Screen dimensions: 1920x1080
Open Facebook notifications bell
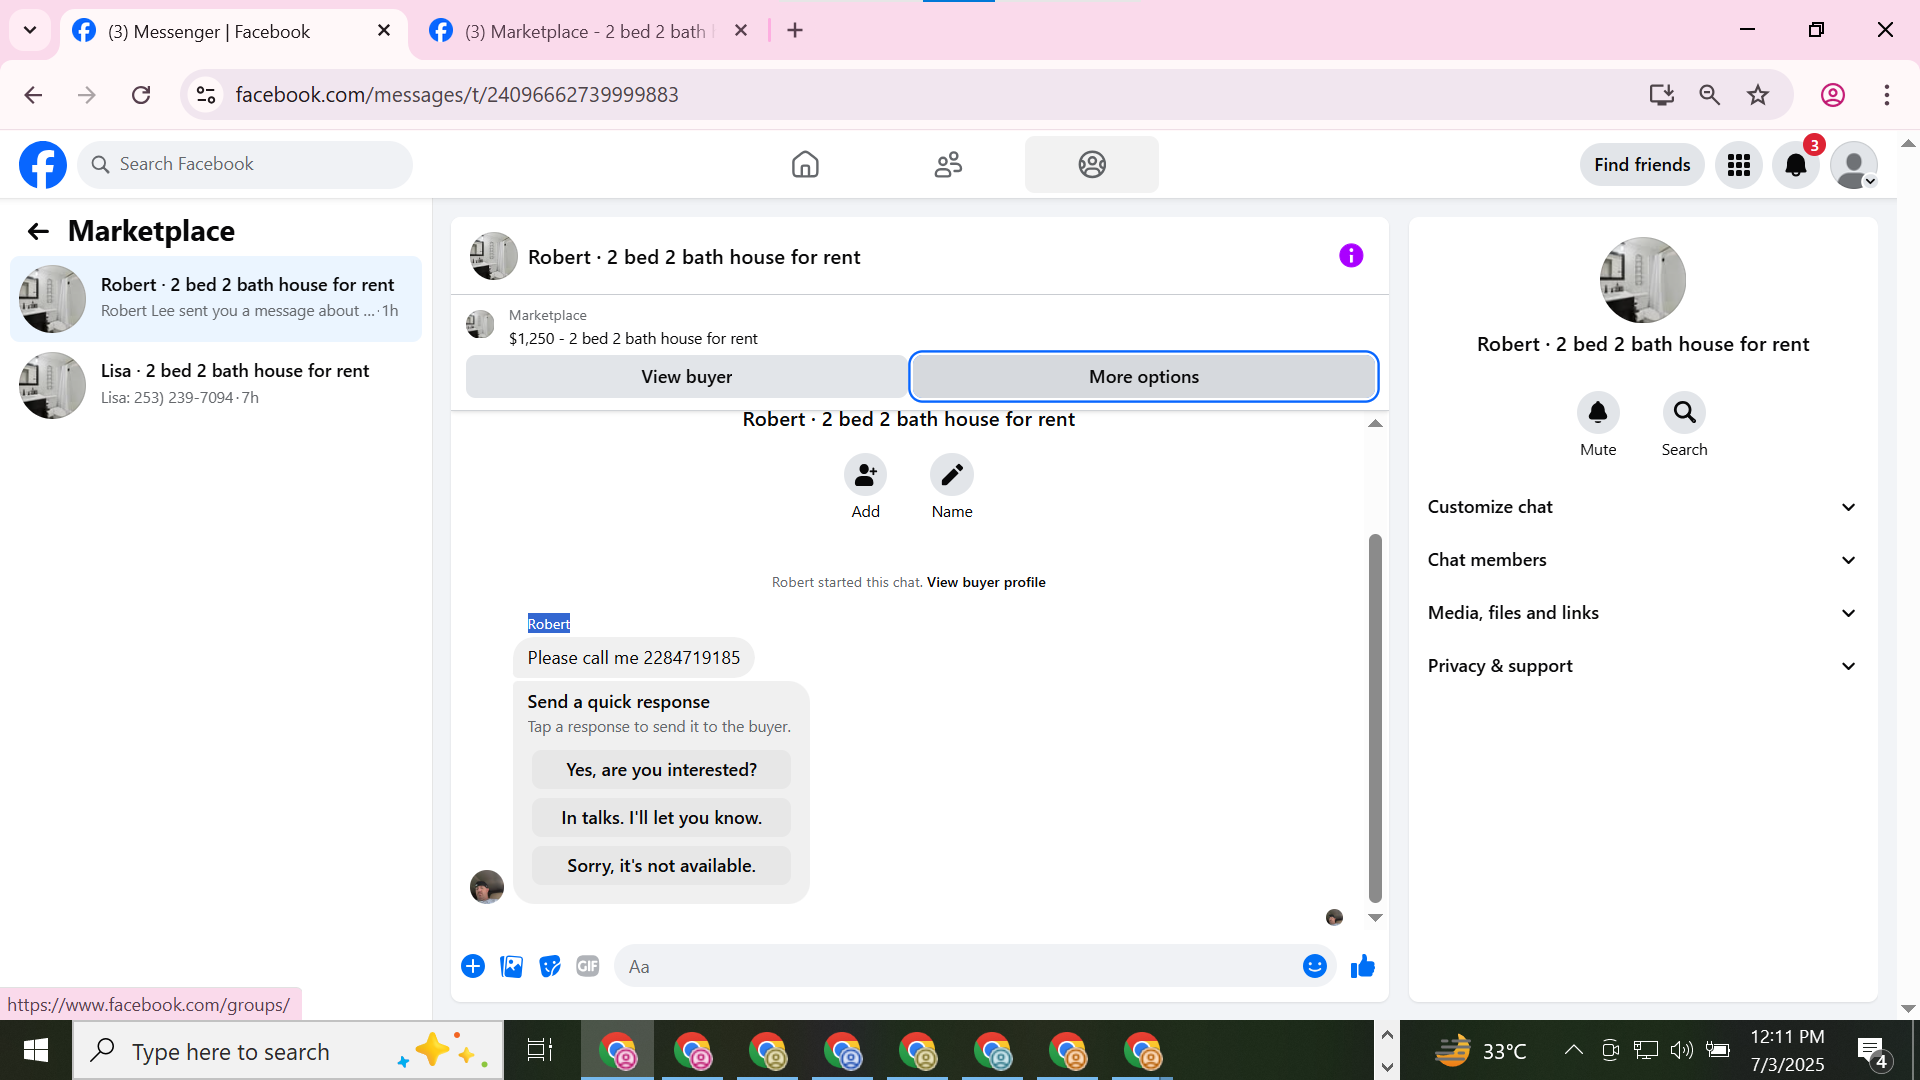tap(1795, 165)
